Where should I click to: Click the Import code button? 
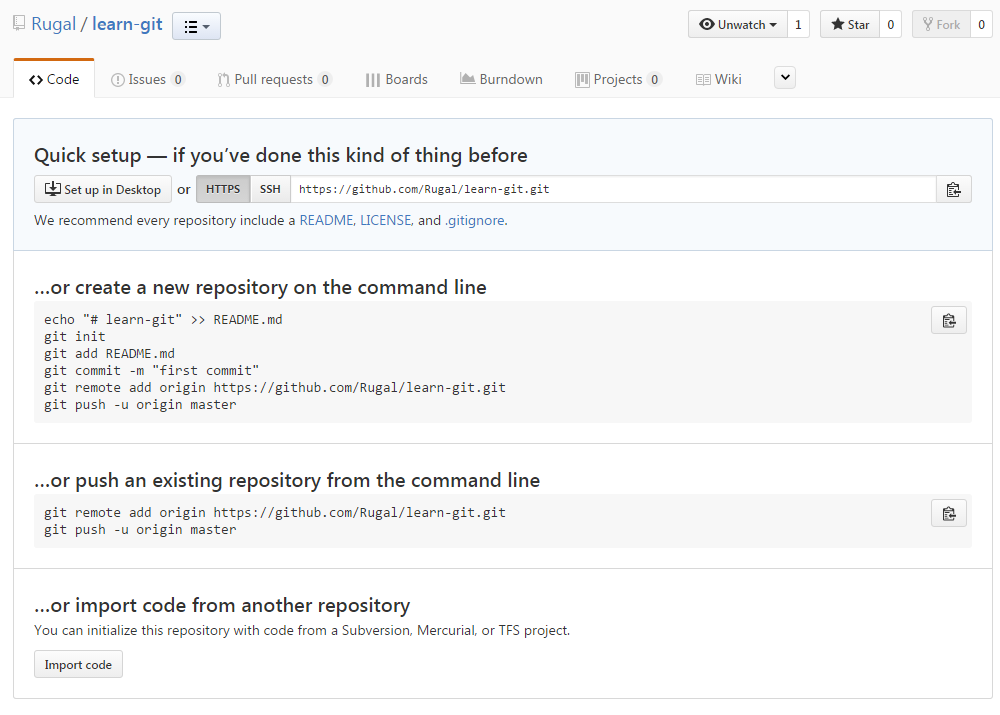(78, 665)
